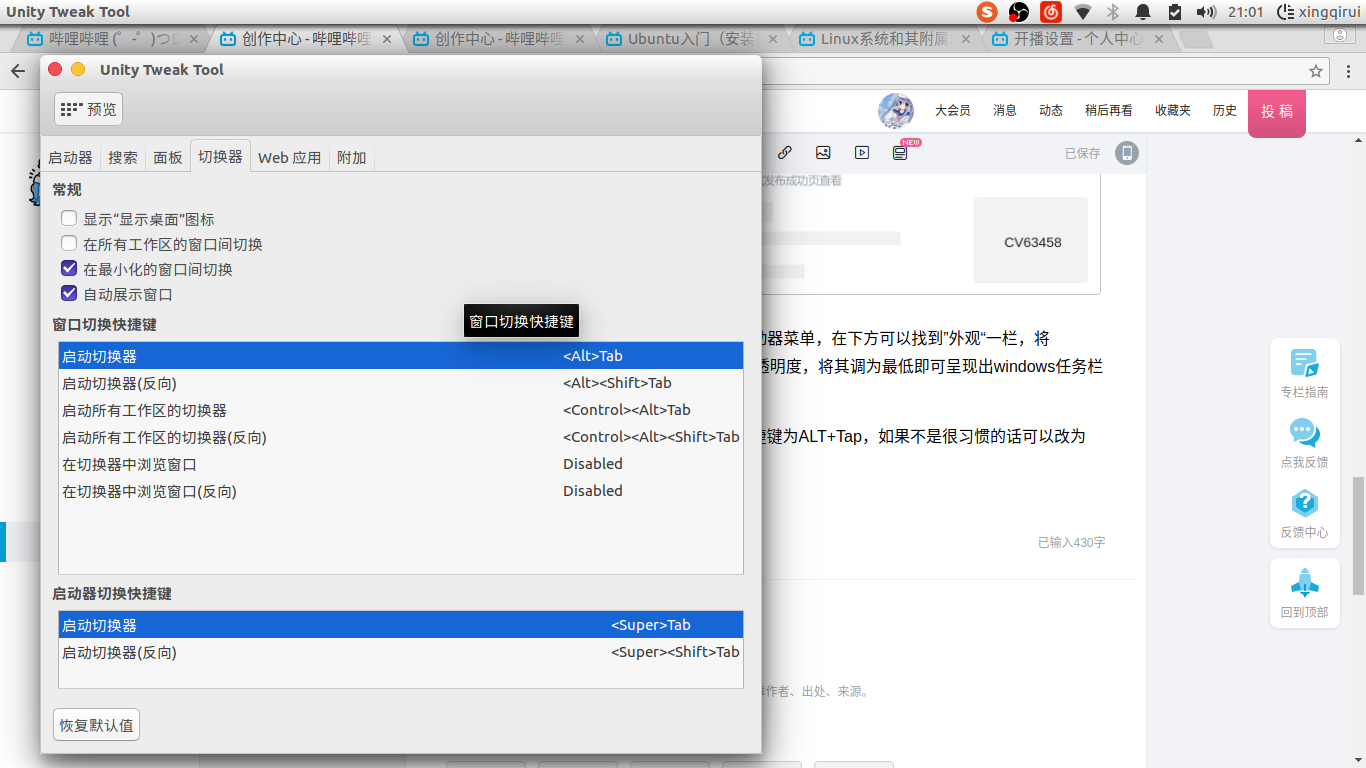This screenshot has height=768, width=1366.
Task: Open 收藏夹 link in header
Action: (1173, 110)
